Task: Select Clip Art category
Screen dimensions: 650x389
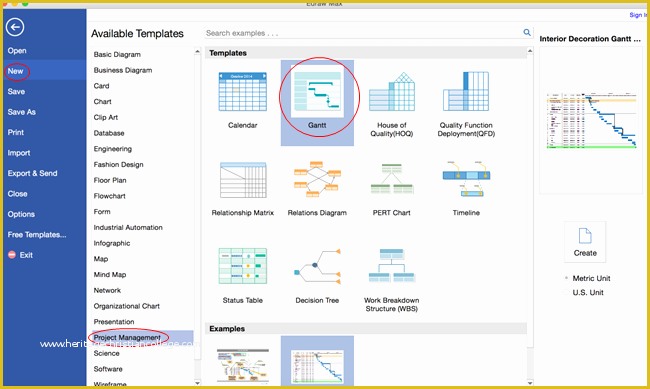Action: [x=106, y=117]
